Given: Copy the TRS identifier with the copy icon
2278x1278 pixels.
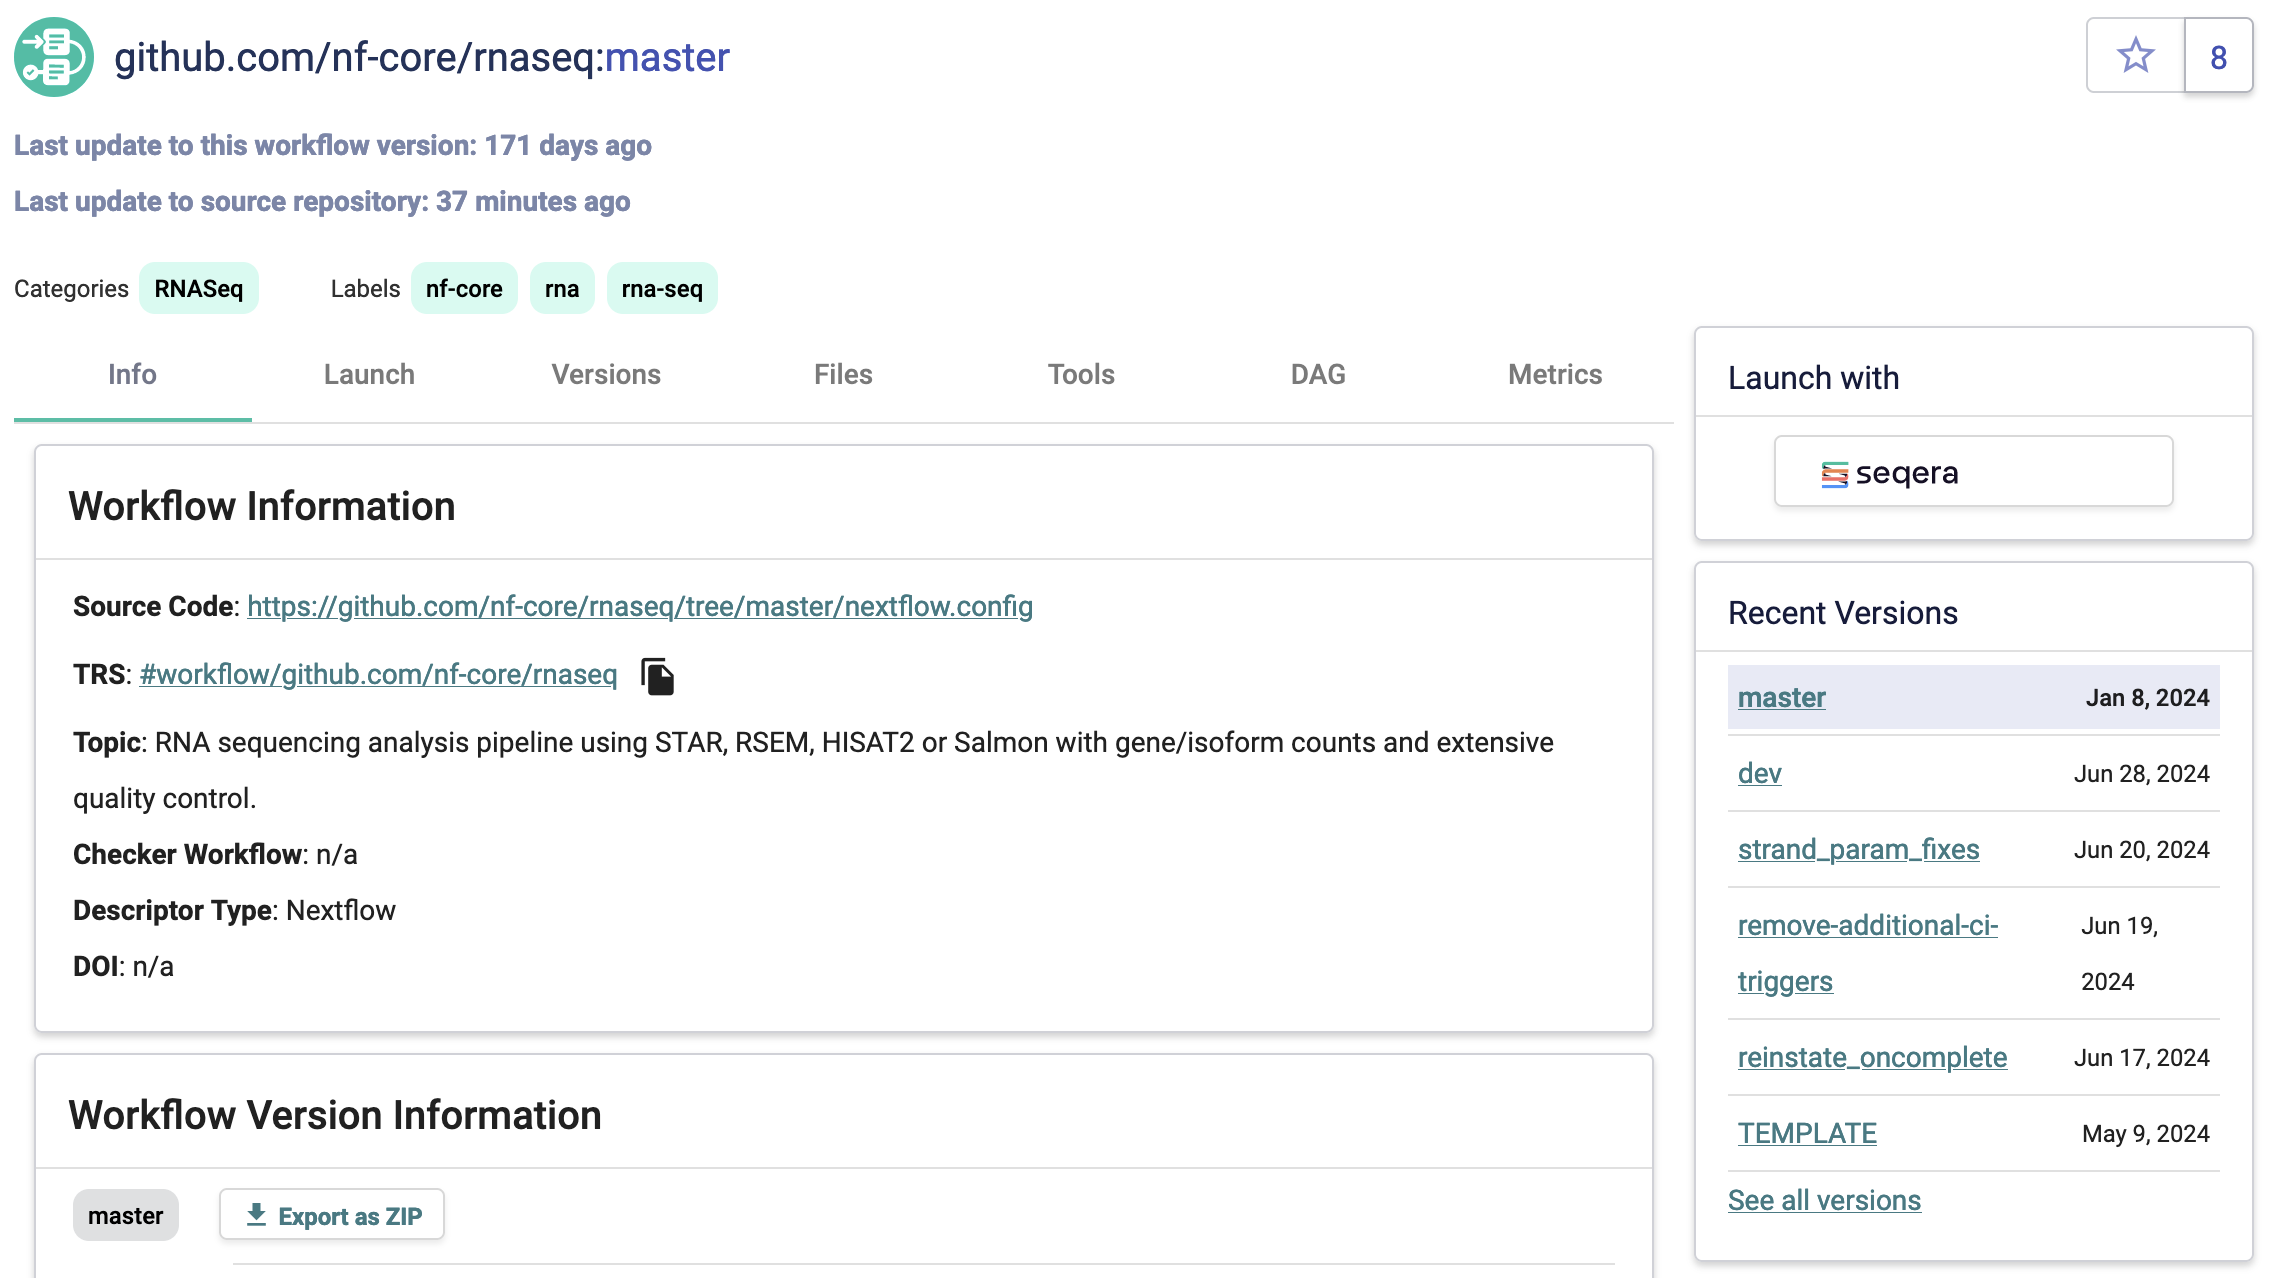Looking at the screenshot, I should pos(660,675).
